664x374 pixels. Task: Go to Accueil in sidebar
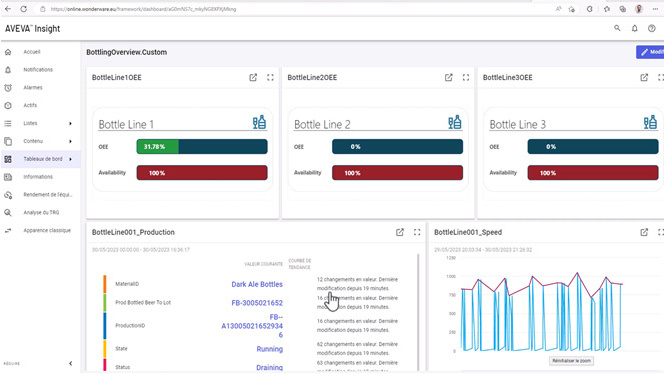point(32,52)
